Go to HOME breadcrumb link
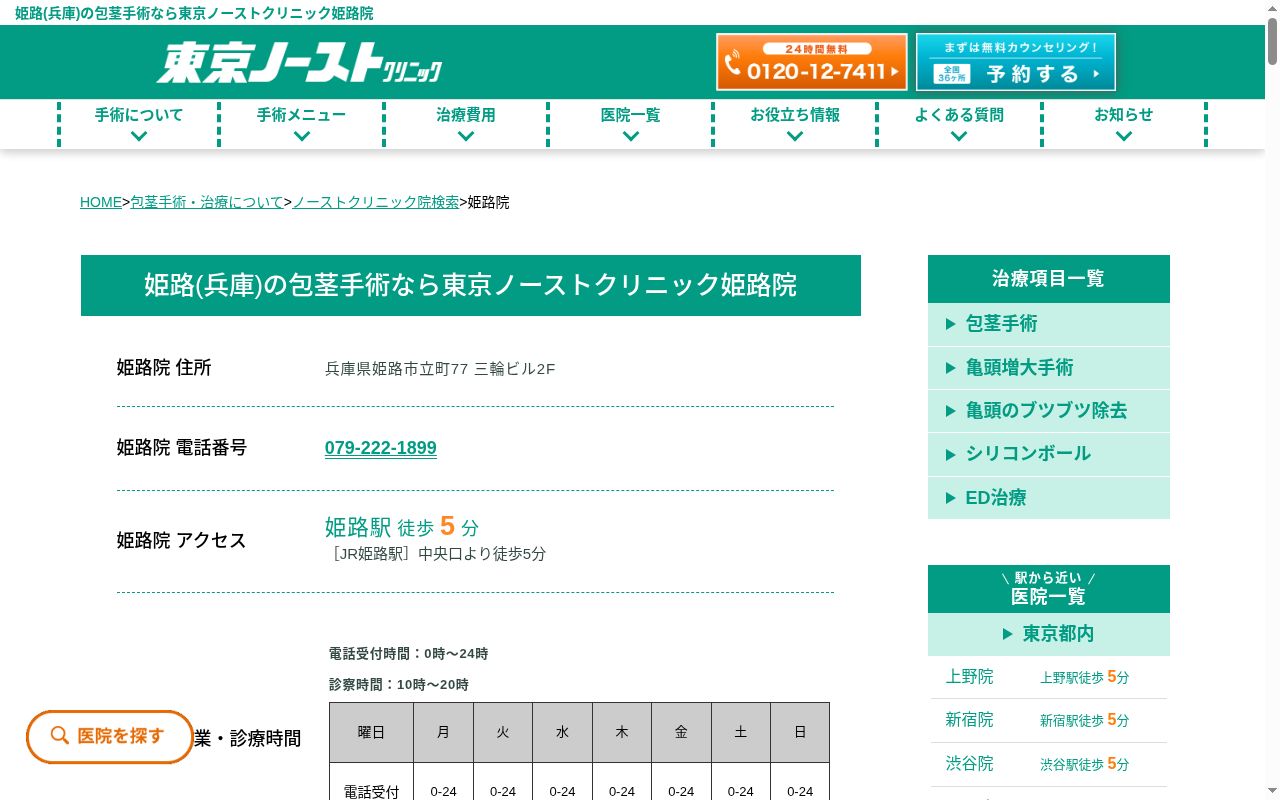1280x800 pixels. pos(101,202)
